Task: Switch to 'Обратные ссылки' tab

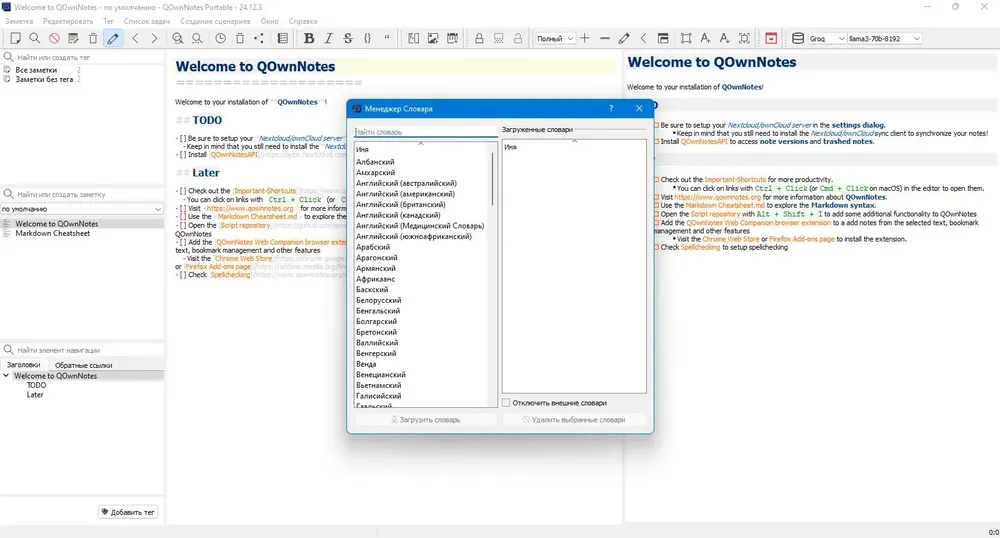Action: point(84,365)
